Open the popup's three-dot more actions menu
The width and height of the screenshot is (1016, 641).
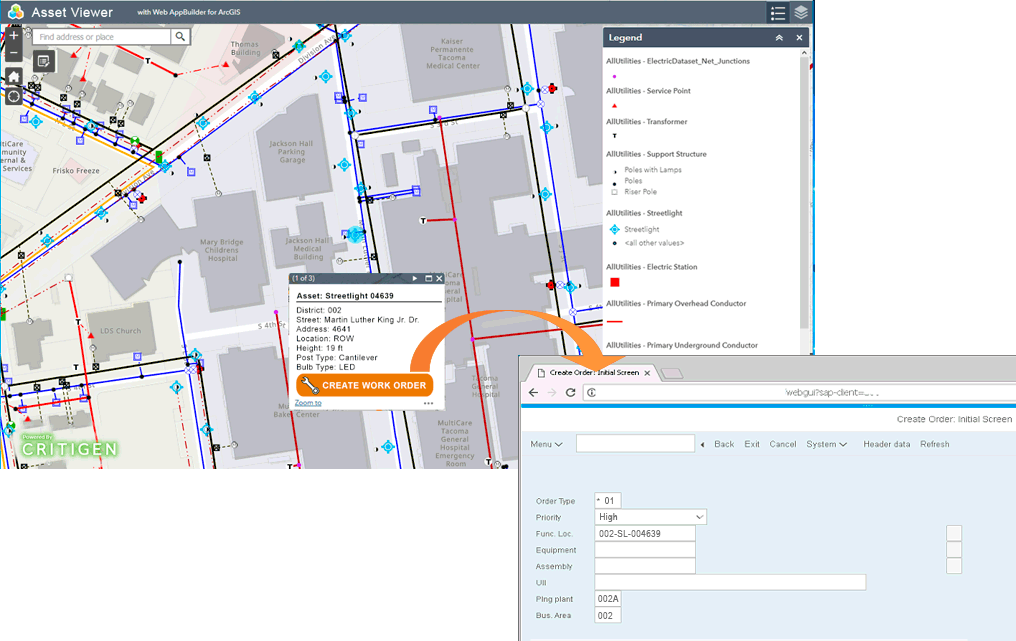[x=428, y=403]
